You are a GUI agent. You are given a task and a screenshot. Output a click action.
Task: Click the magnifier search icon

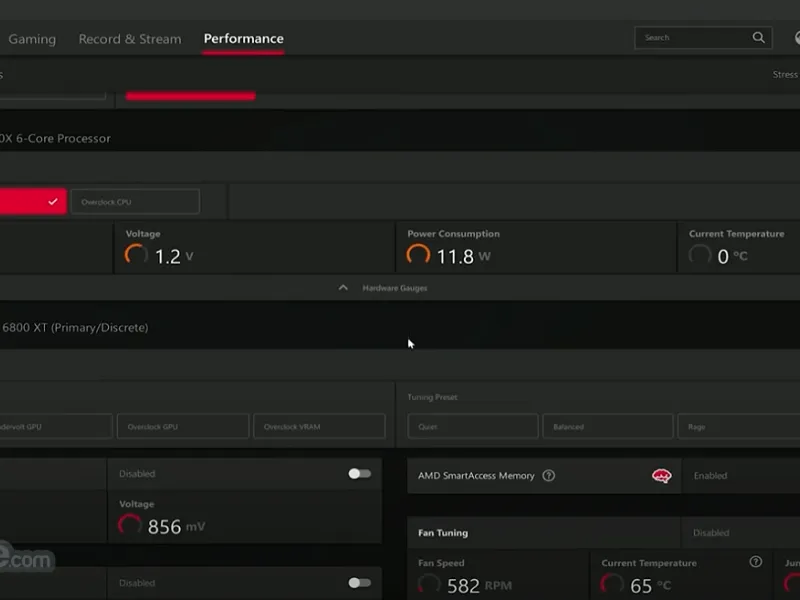click(759, 38)
